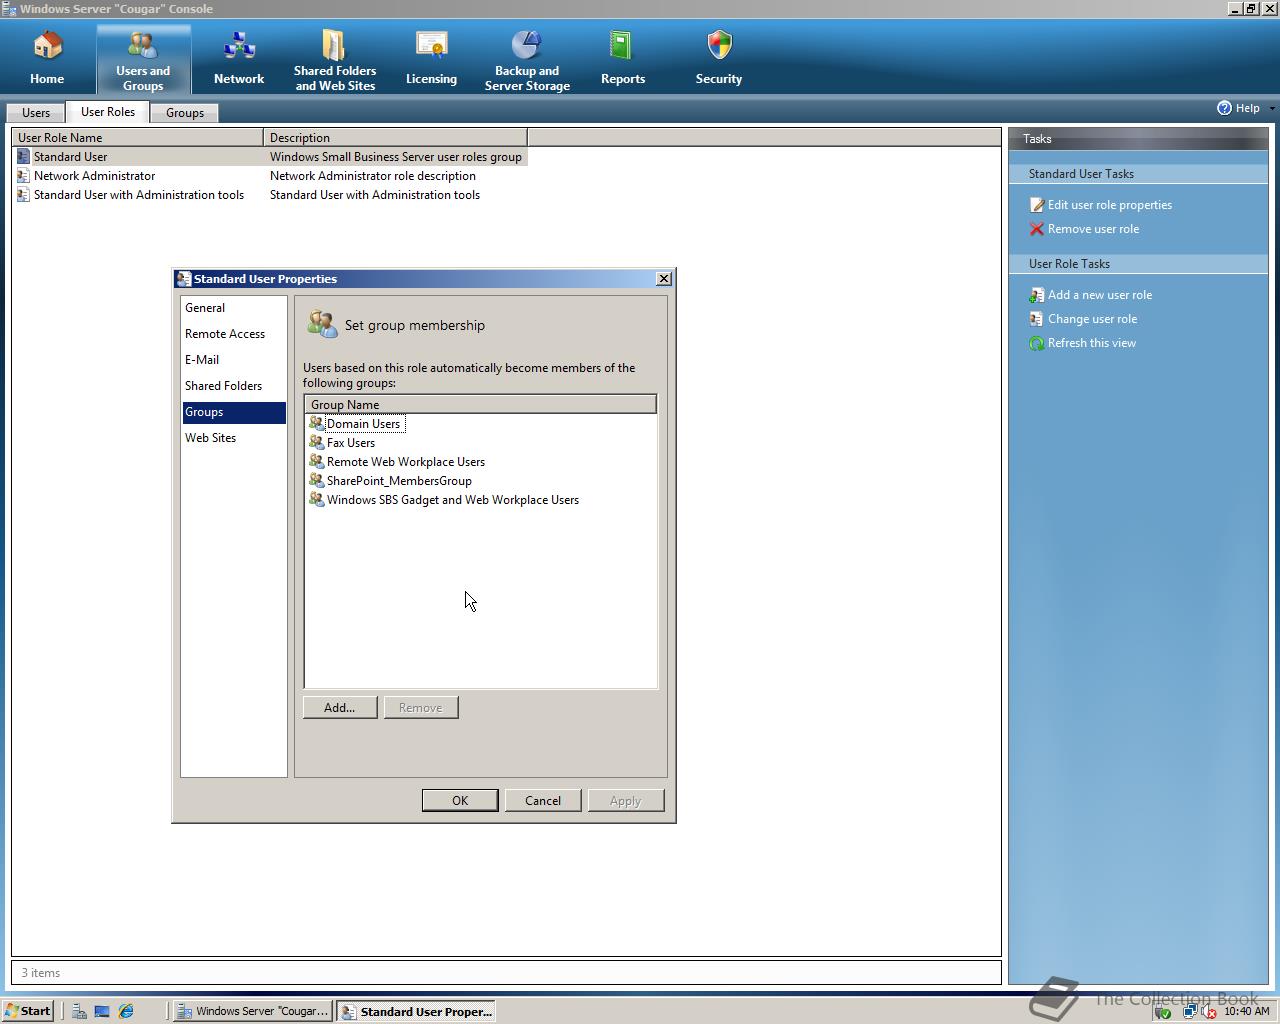
Task: Switch to Windows Server Cougar taskbar button
Action: (x=253, y=1011)
